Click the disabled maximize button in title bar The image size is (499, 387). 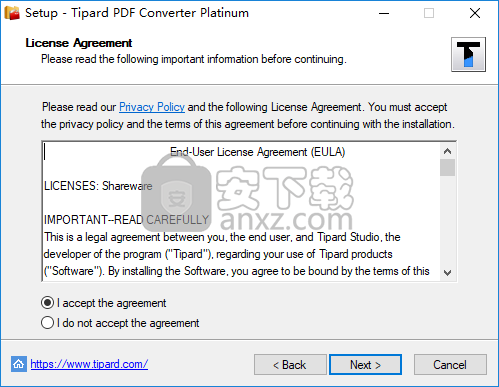(429, 13)
